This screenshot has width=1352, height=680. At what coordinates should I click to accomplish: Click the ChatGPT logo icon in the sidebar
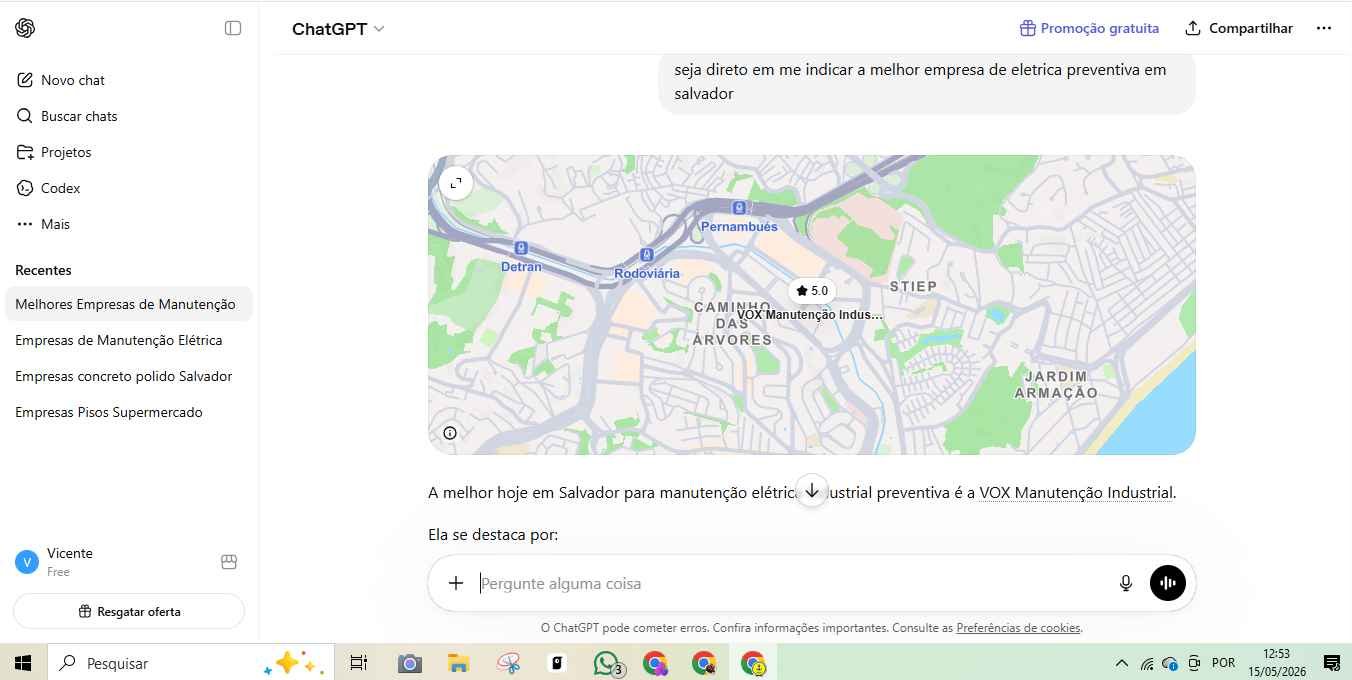[x=25, y=28]
